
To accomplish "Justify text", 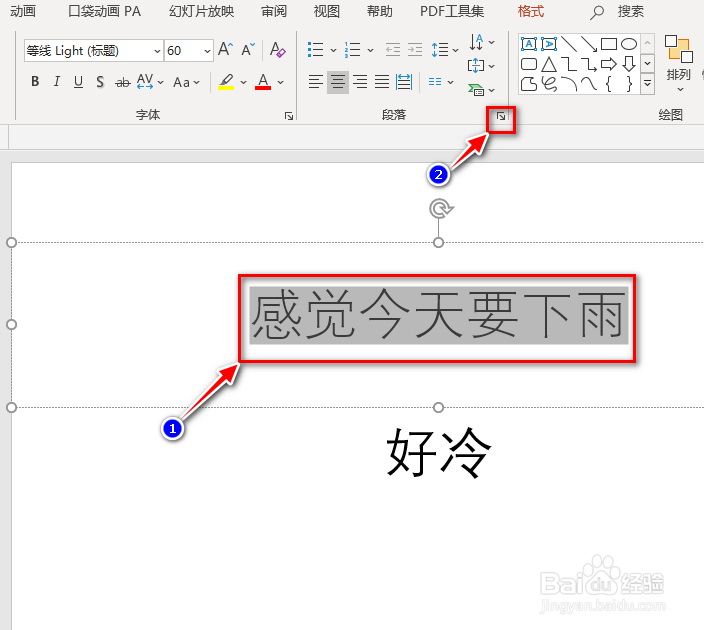I will point(382,82).
